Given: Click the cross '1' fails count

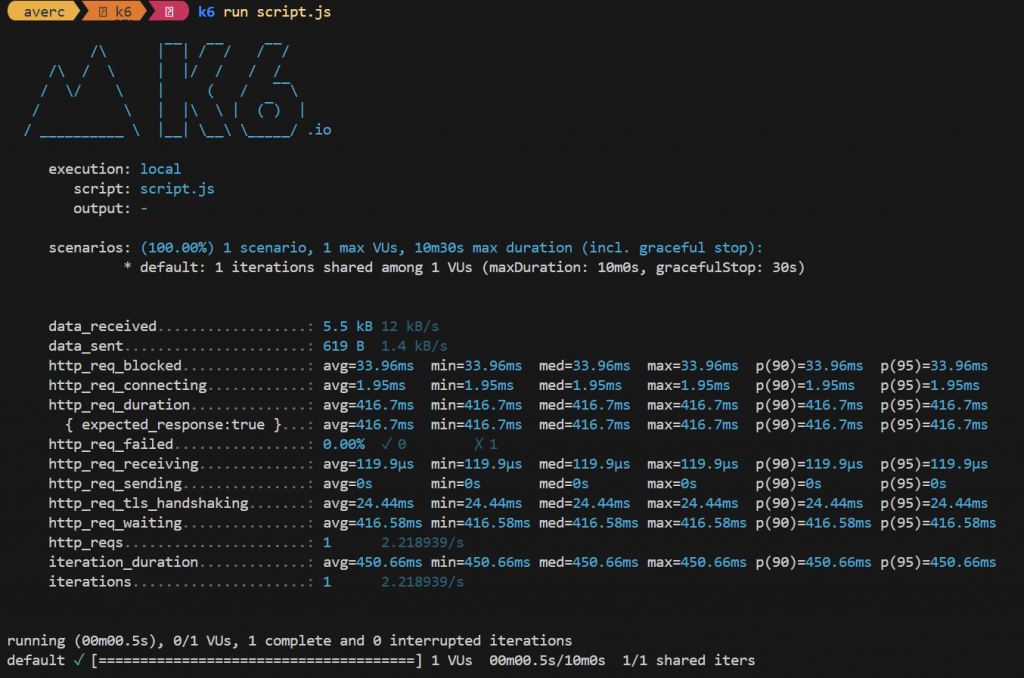Looking at the screenshot, I should 485,444.
